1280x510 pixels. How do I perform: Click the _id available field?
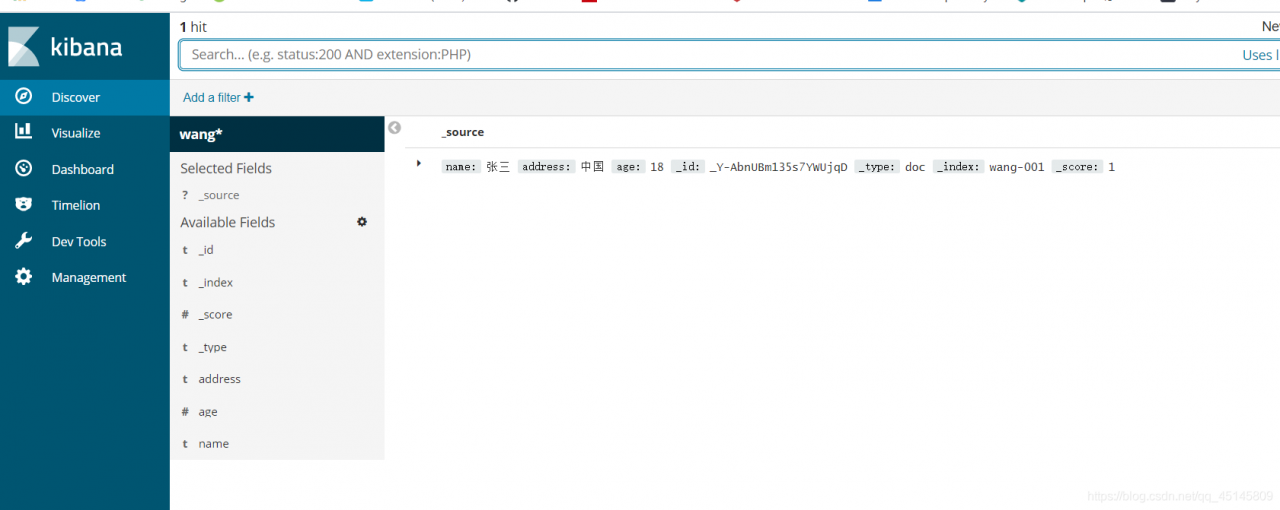[x=205, y=250]
